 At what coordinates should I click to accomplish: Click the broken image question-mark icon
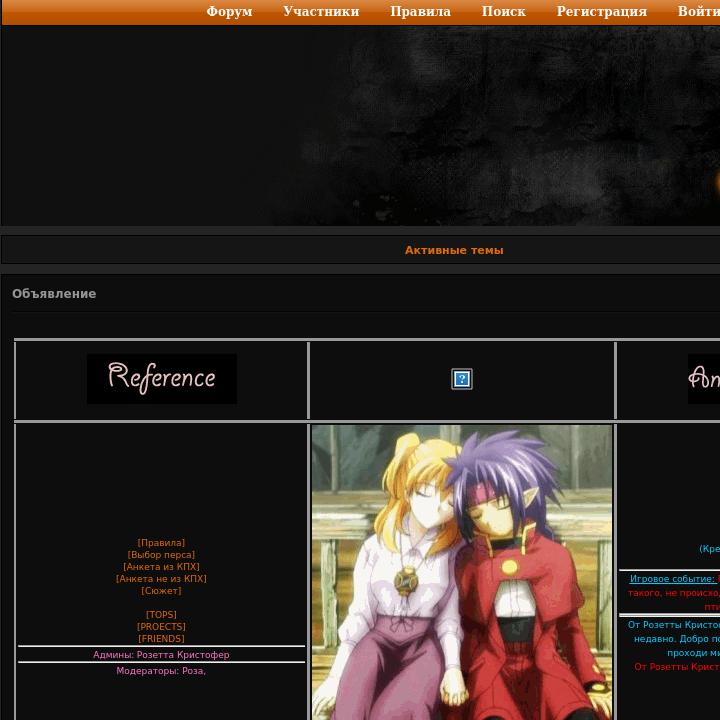[x=461, y=379]
